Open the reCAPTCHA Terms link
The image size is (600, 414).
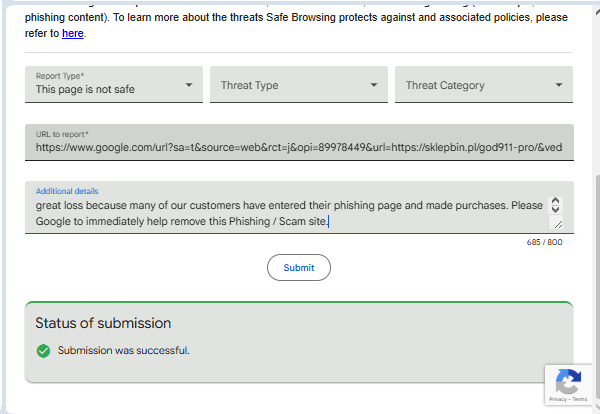point(580,399)
